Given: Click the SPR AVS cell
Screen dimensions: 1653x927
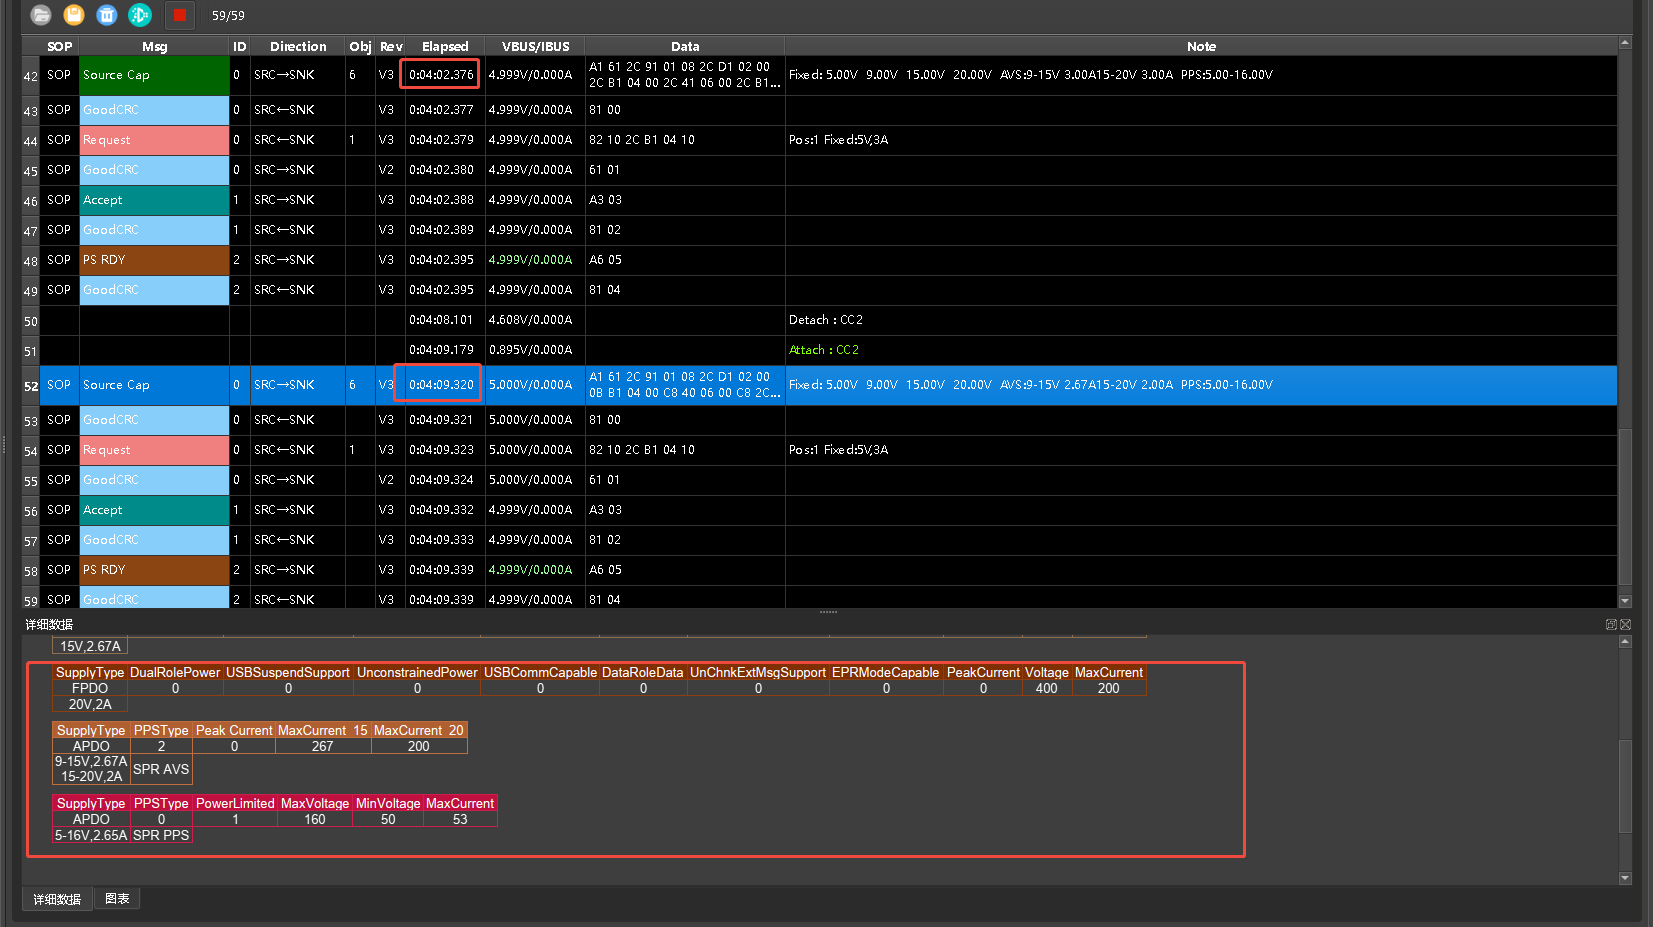Looking at the screenshot, I should (161, 769).
